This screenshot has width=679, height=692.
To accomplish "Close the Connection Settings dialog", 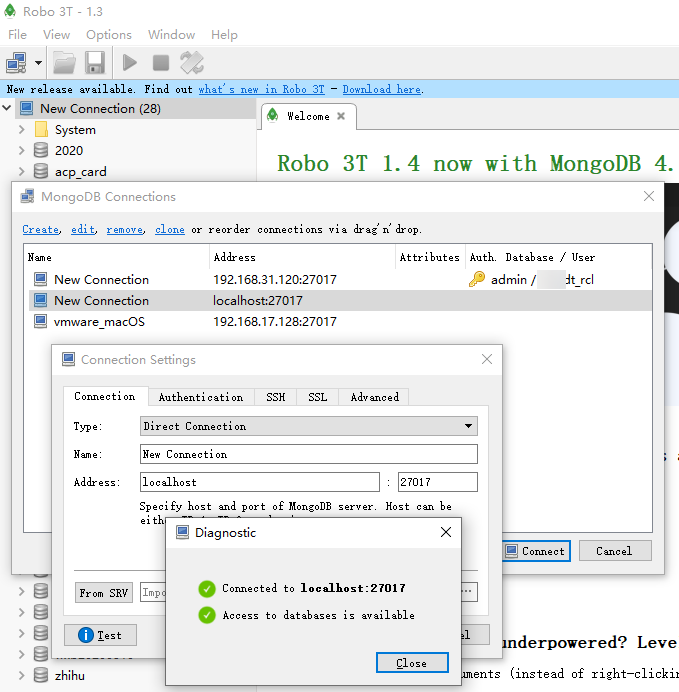I will (487, 359).
